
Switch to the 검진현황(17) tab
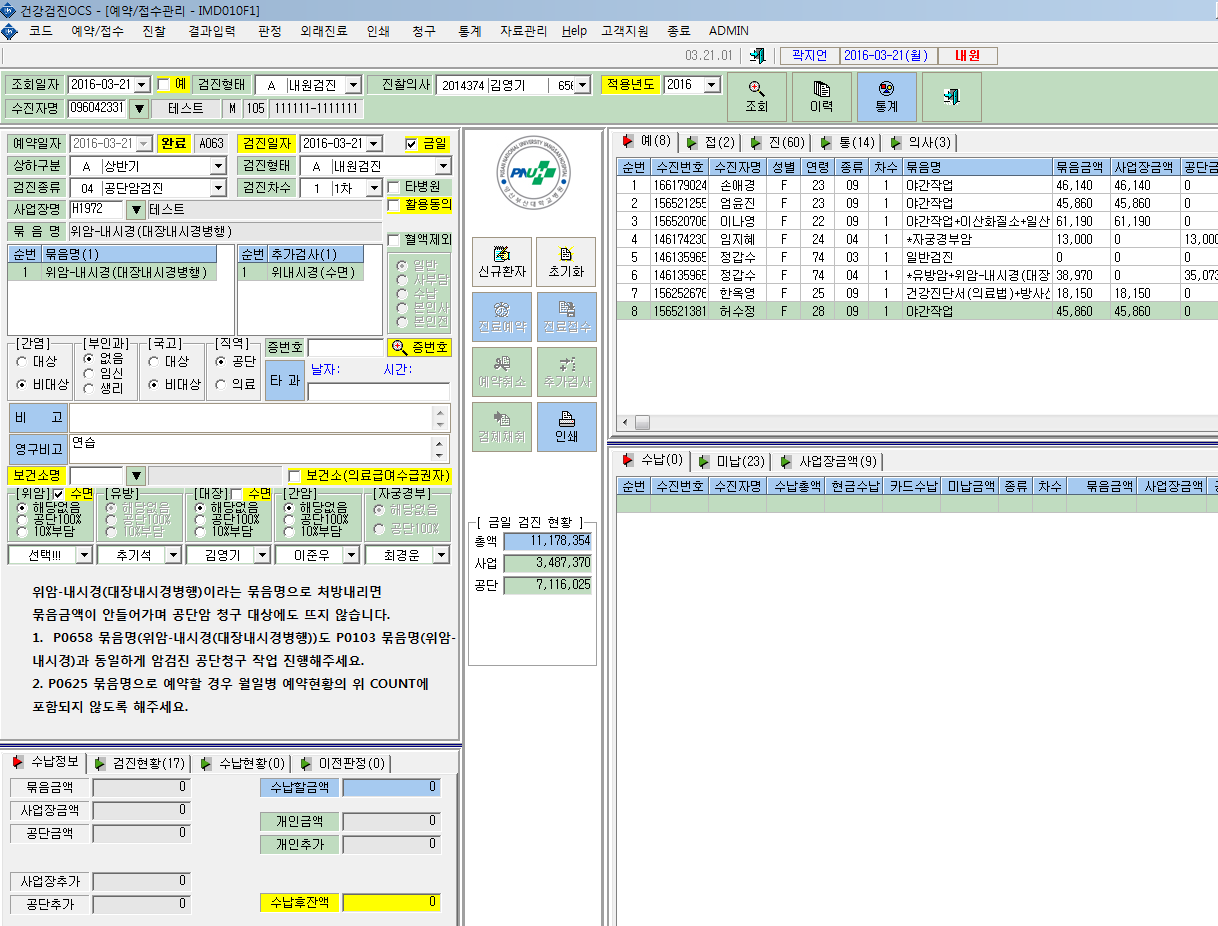pos(141,763)
